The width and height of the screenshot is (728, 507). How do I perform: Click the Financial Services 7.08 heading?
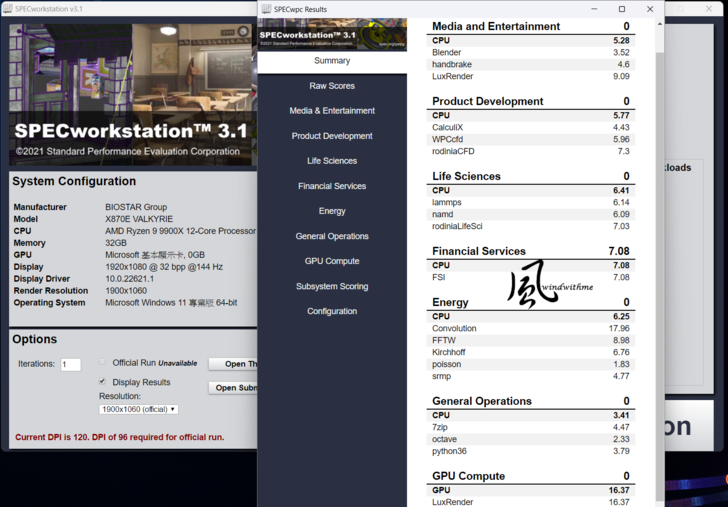(x=531, y=251)
